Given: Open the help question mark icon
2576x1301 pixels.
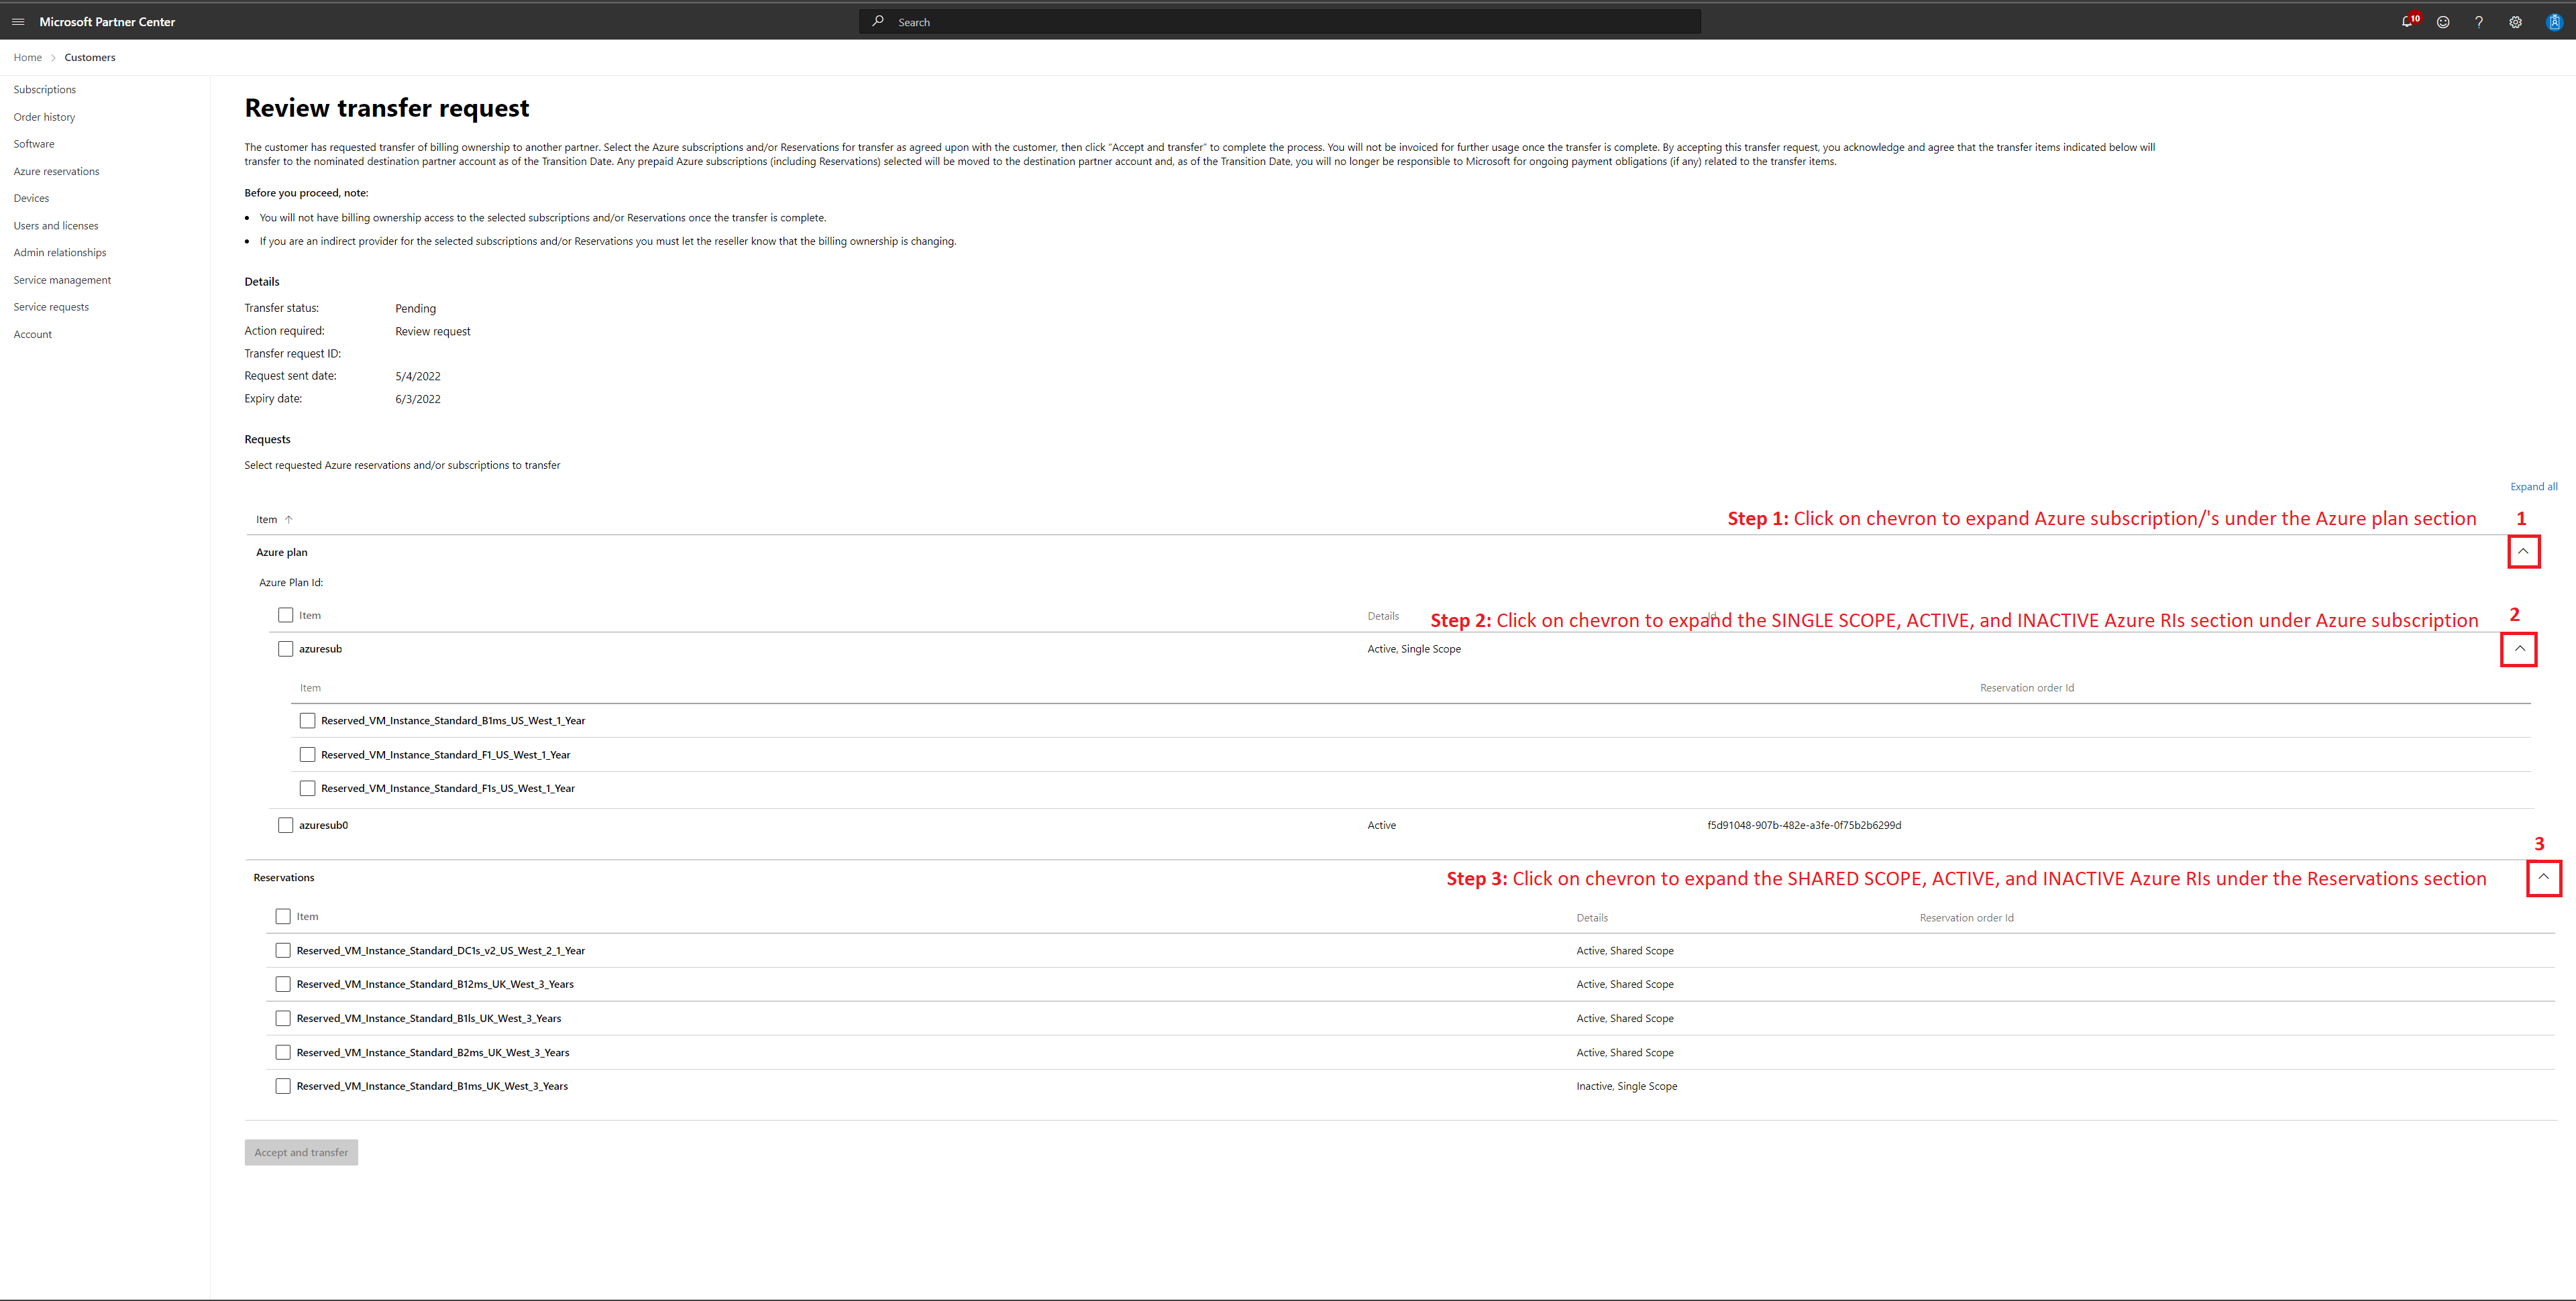Looking at the screenshot, I should 2479,22.
